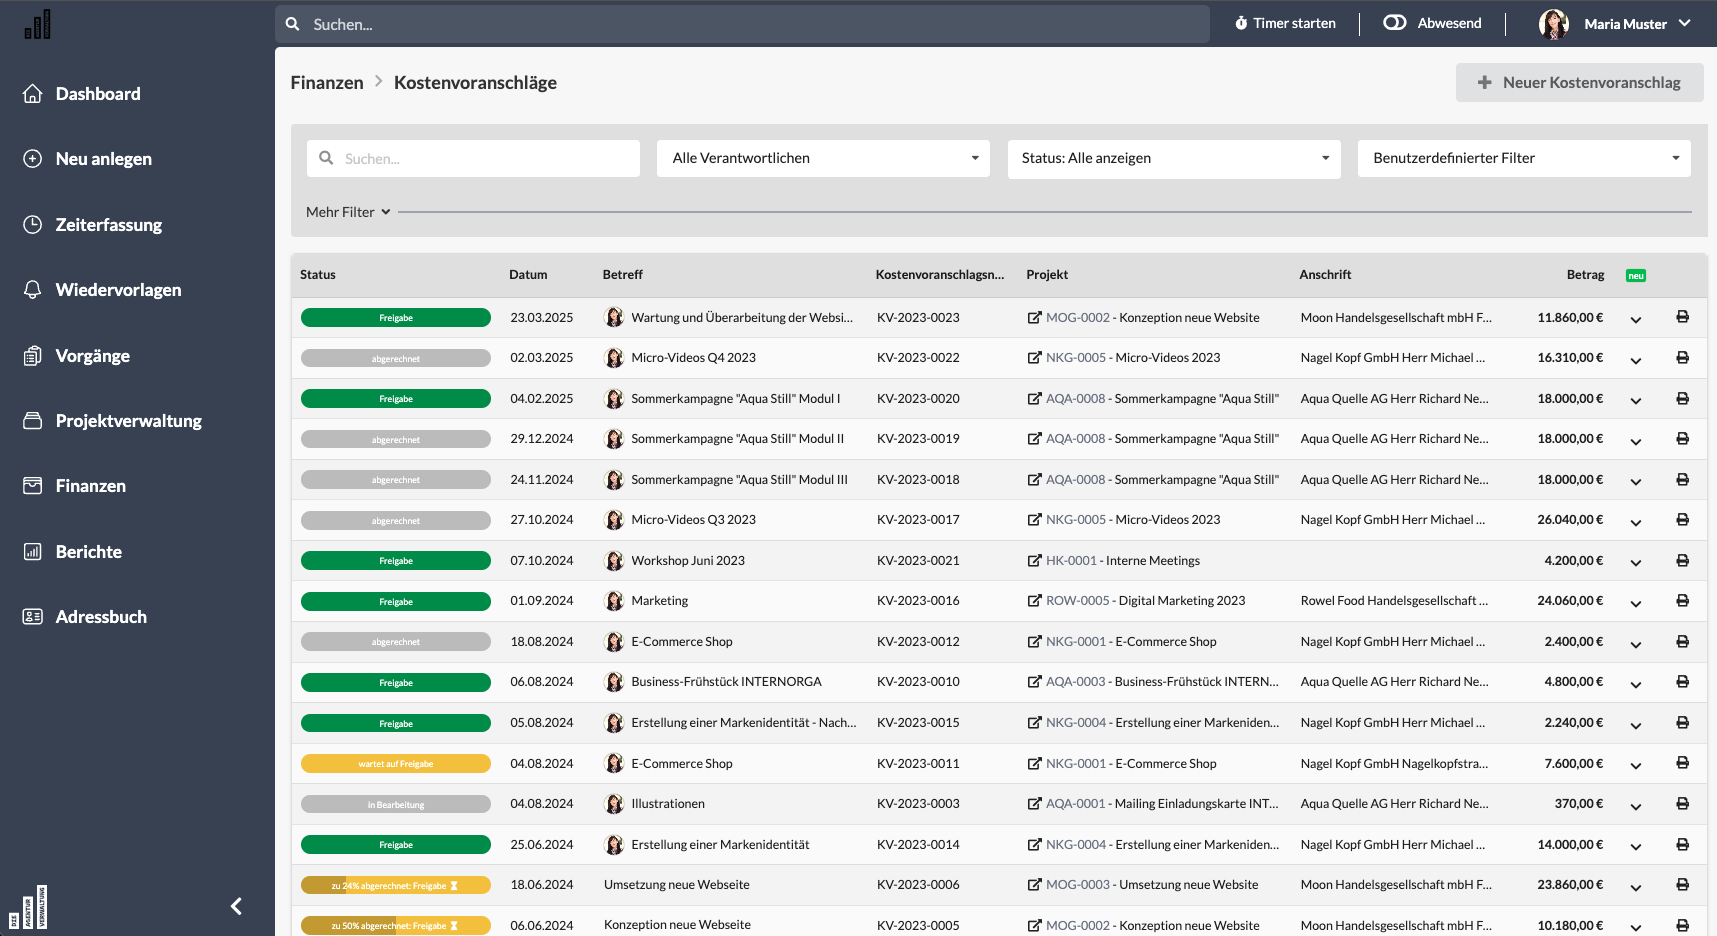This screenshot has width=1717, height=936.
Task: Open Wiedervorlagen using the bell icon
Action: [32, 289]
